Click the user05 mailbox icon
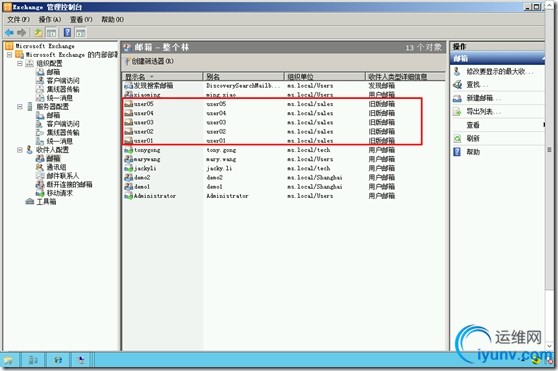Image resolution: width=558 pixels, height=371 pixels. [128, 104]
